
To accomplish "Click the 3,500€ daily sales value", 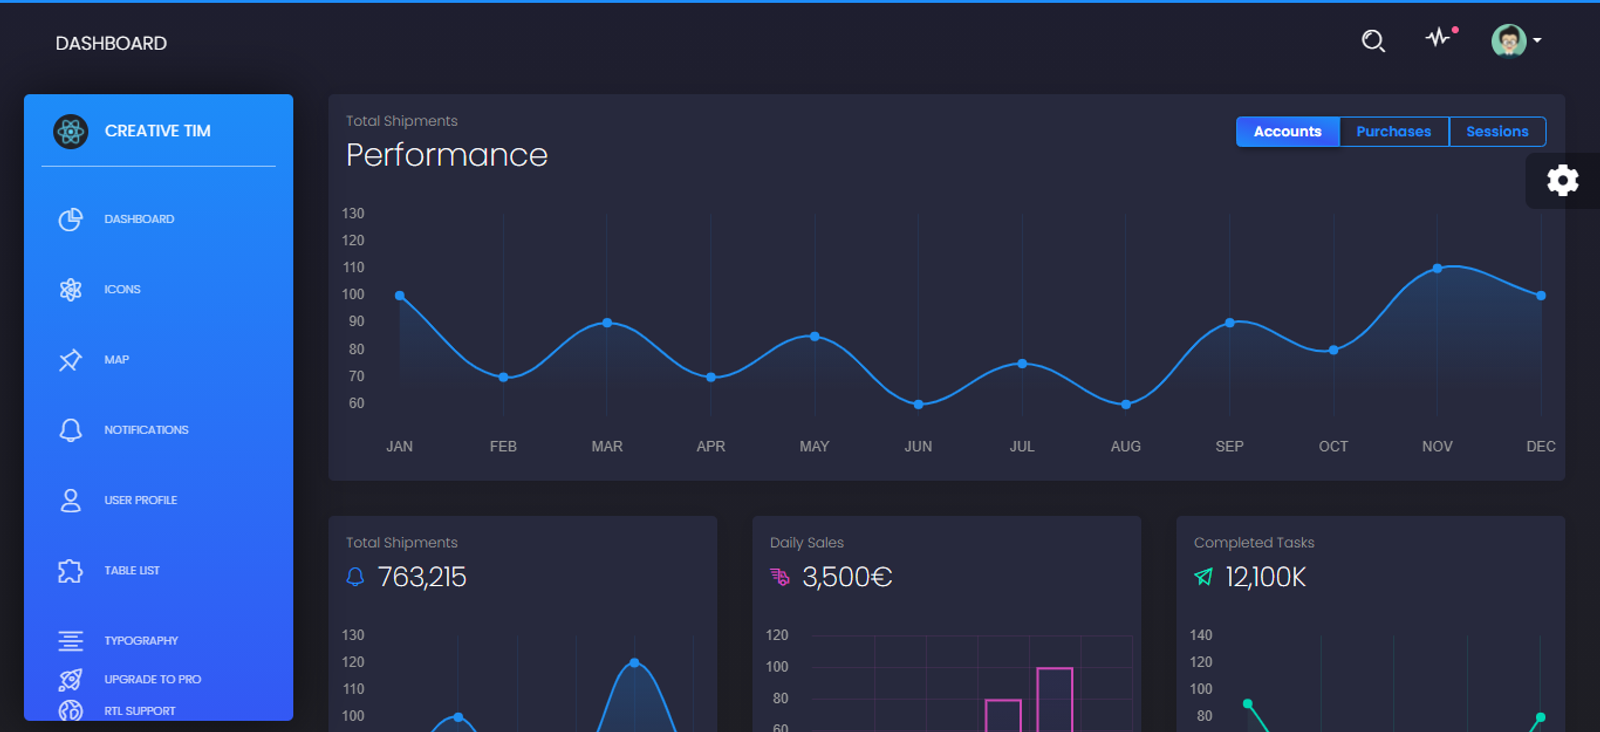I will tap(847, 577).
